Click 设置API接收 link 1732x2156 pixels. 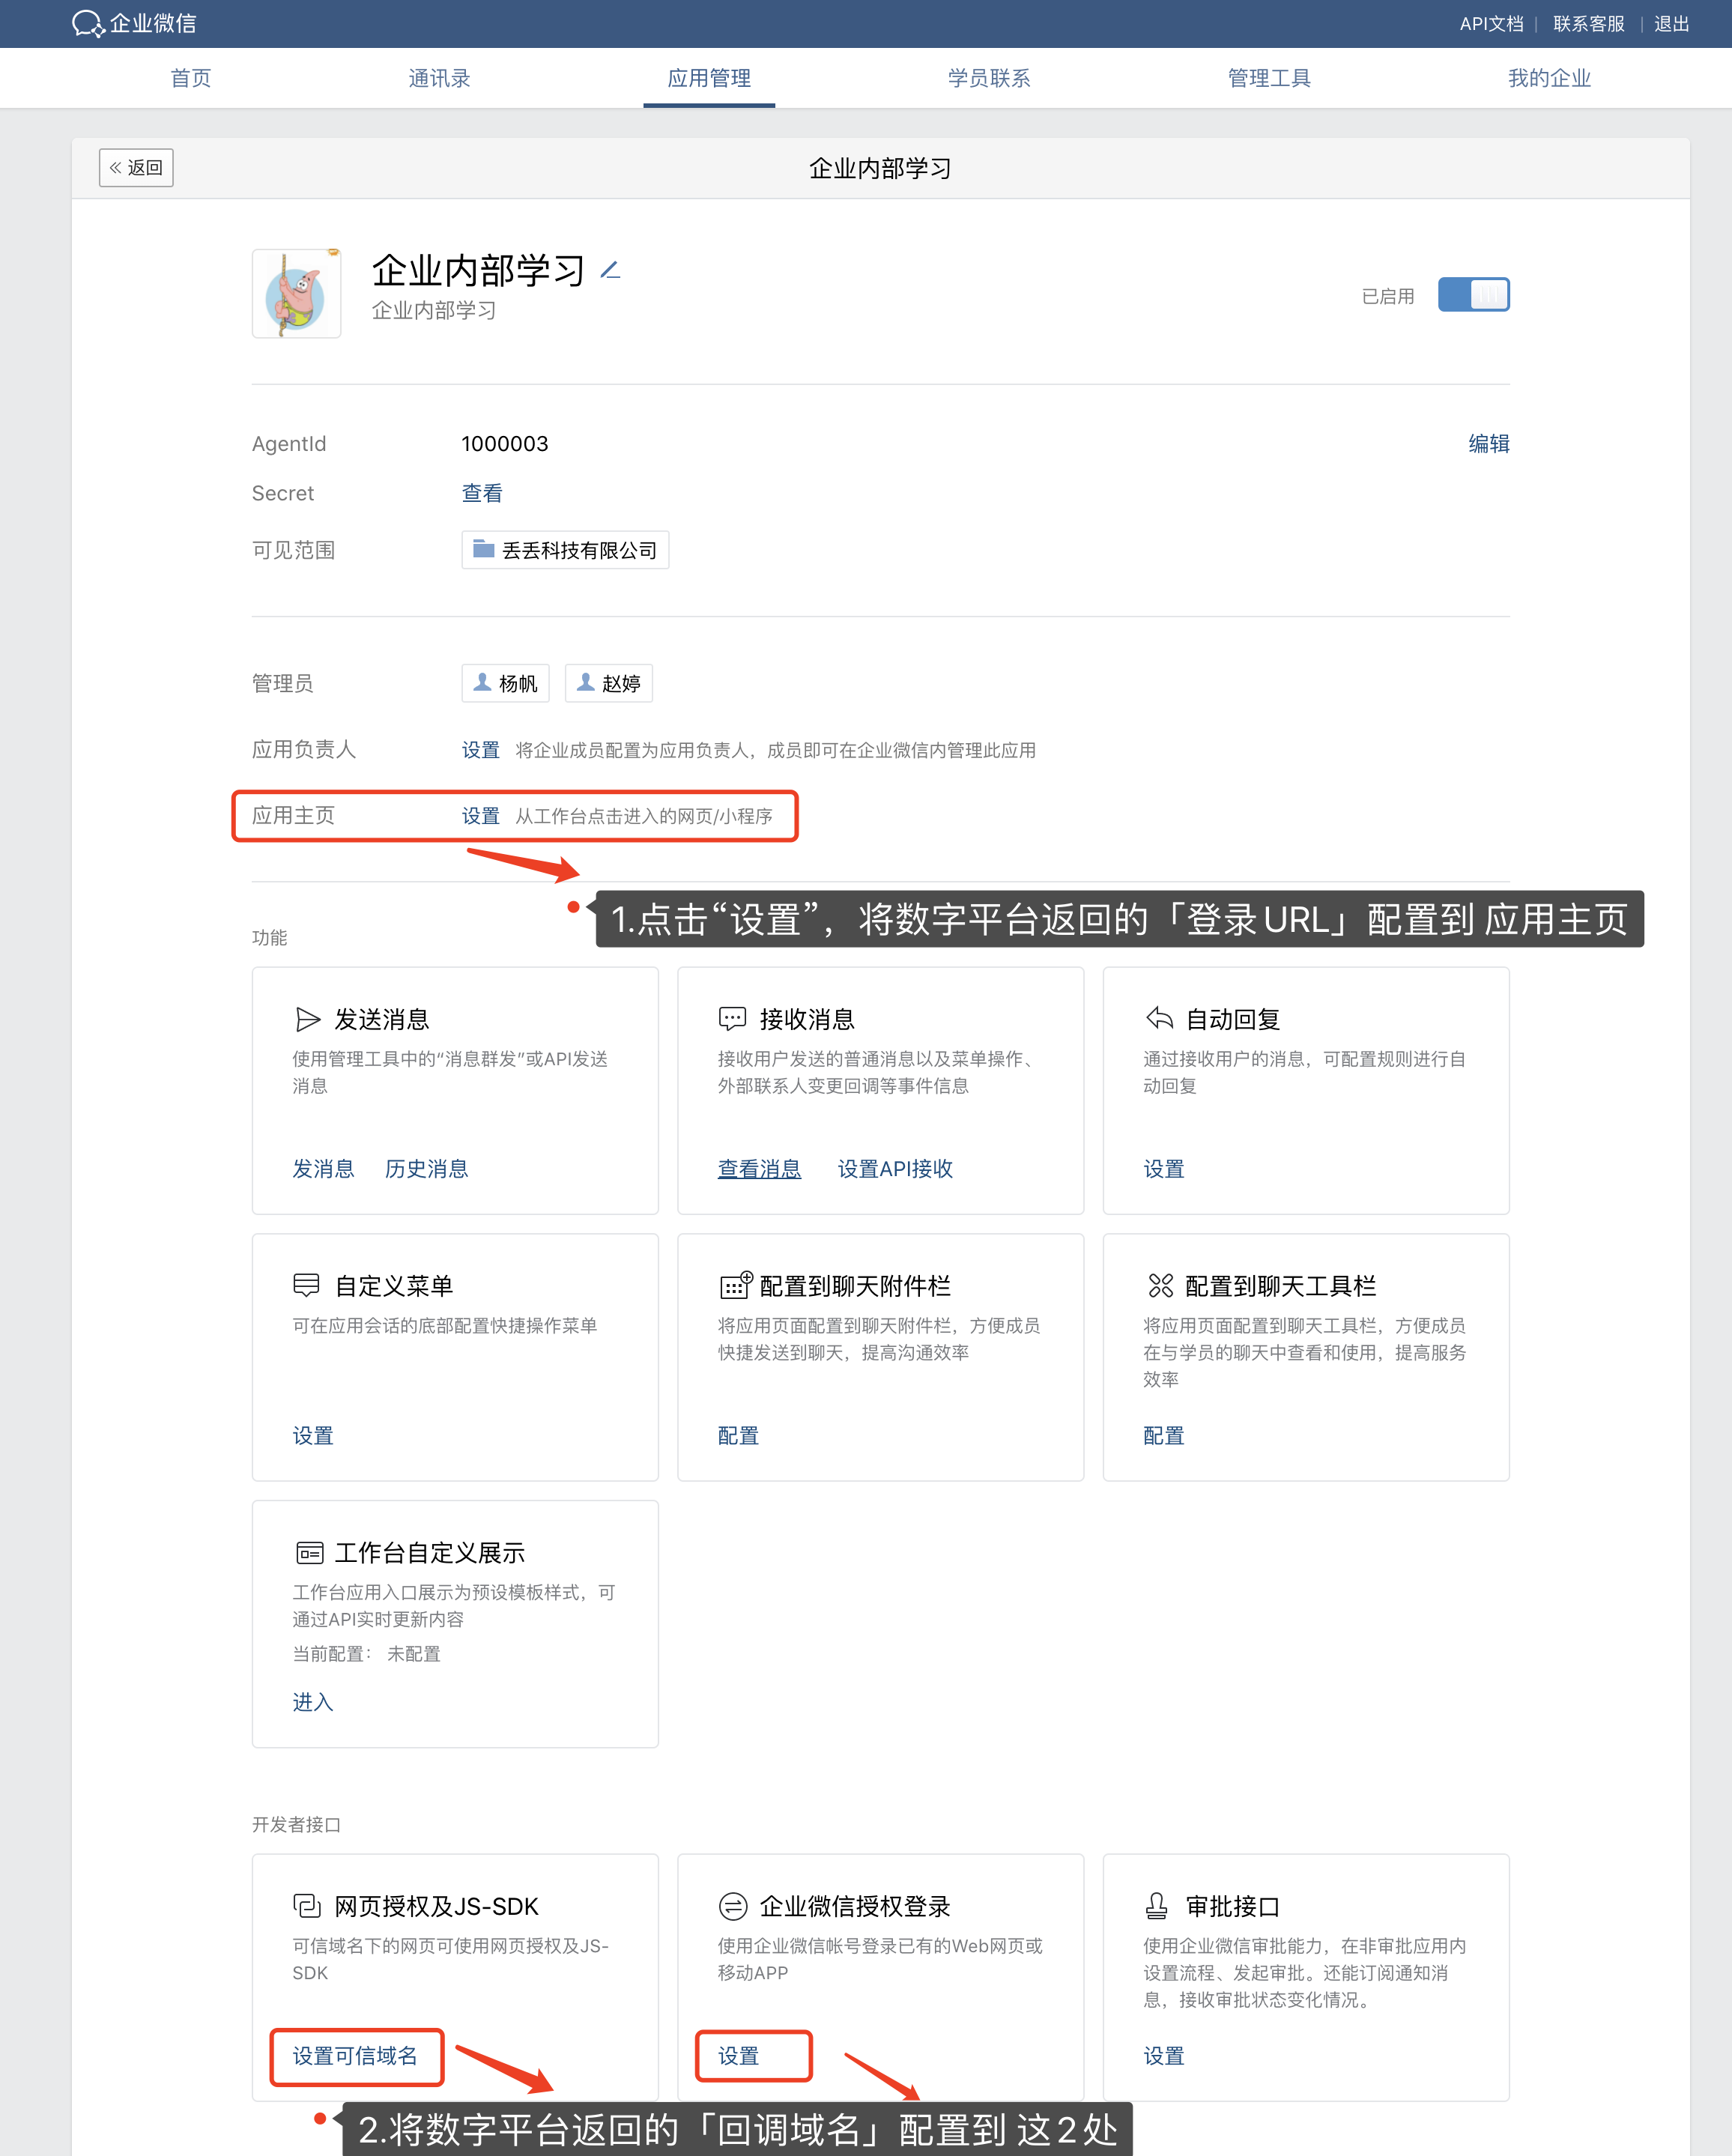coord(895,1168)
